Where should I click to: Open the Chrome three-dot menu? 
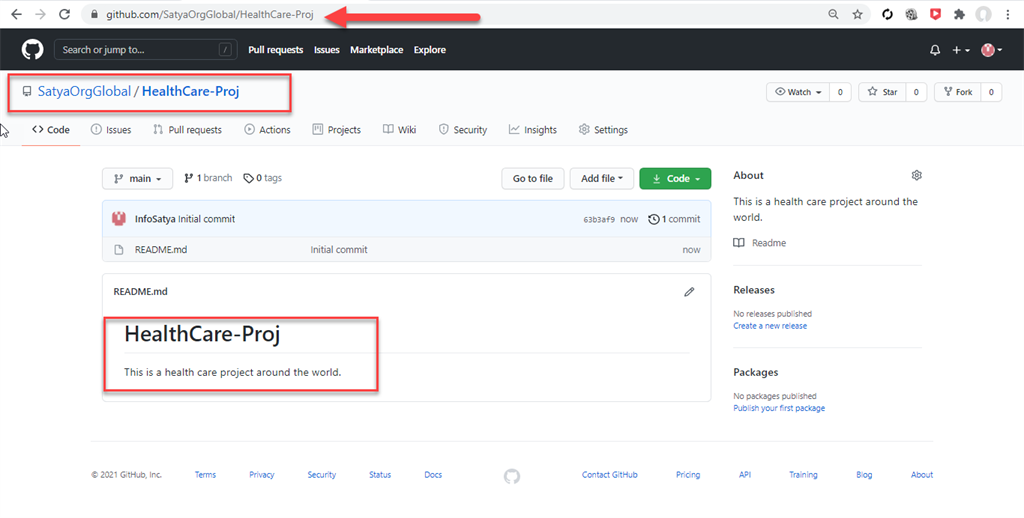pyautogui.click(x=1008, y=14)
